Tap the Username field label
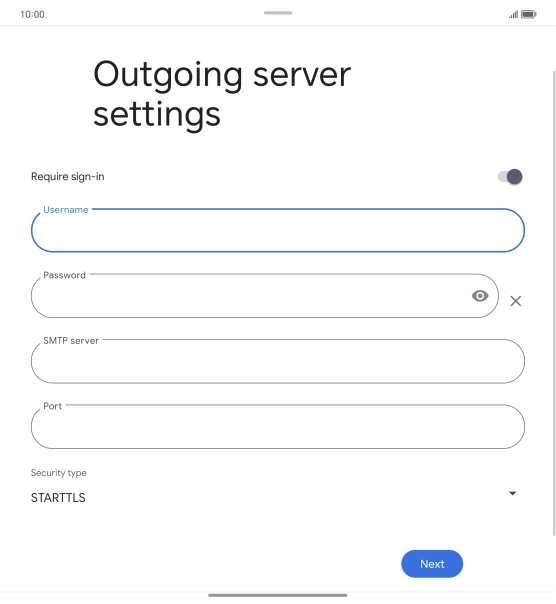 coord(66,210)
